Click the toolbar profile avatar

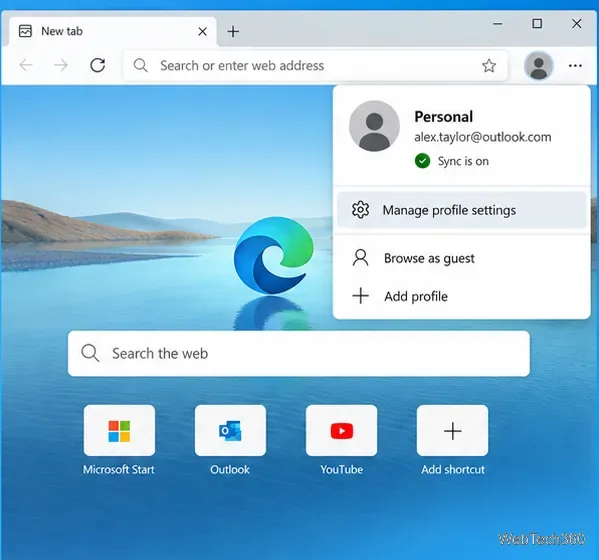point(539,66)
